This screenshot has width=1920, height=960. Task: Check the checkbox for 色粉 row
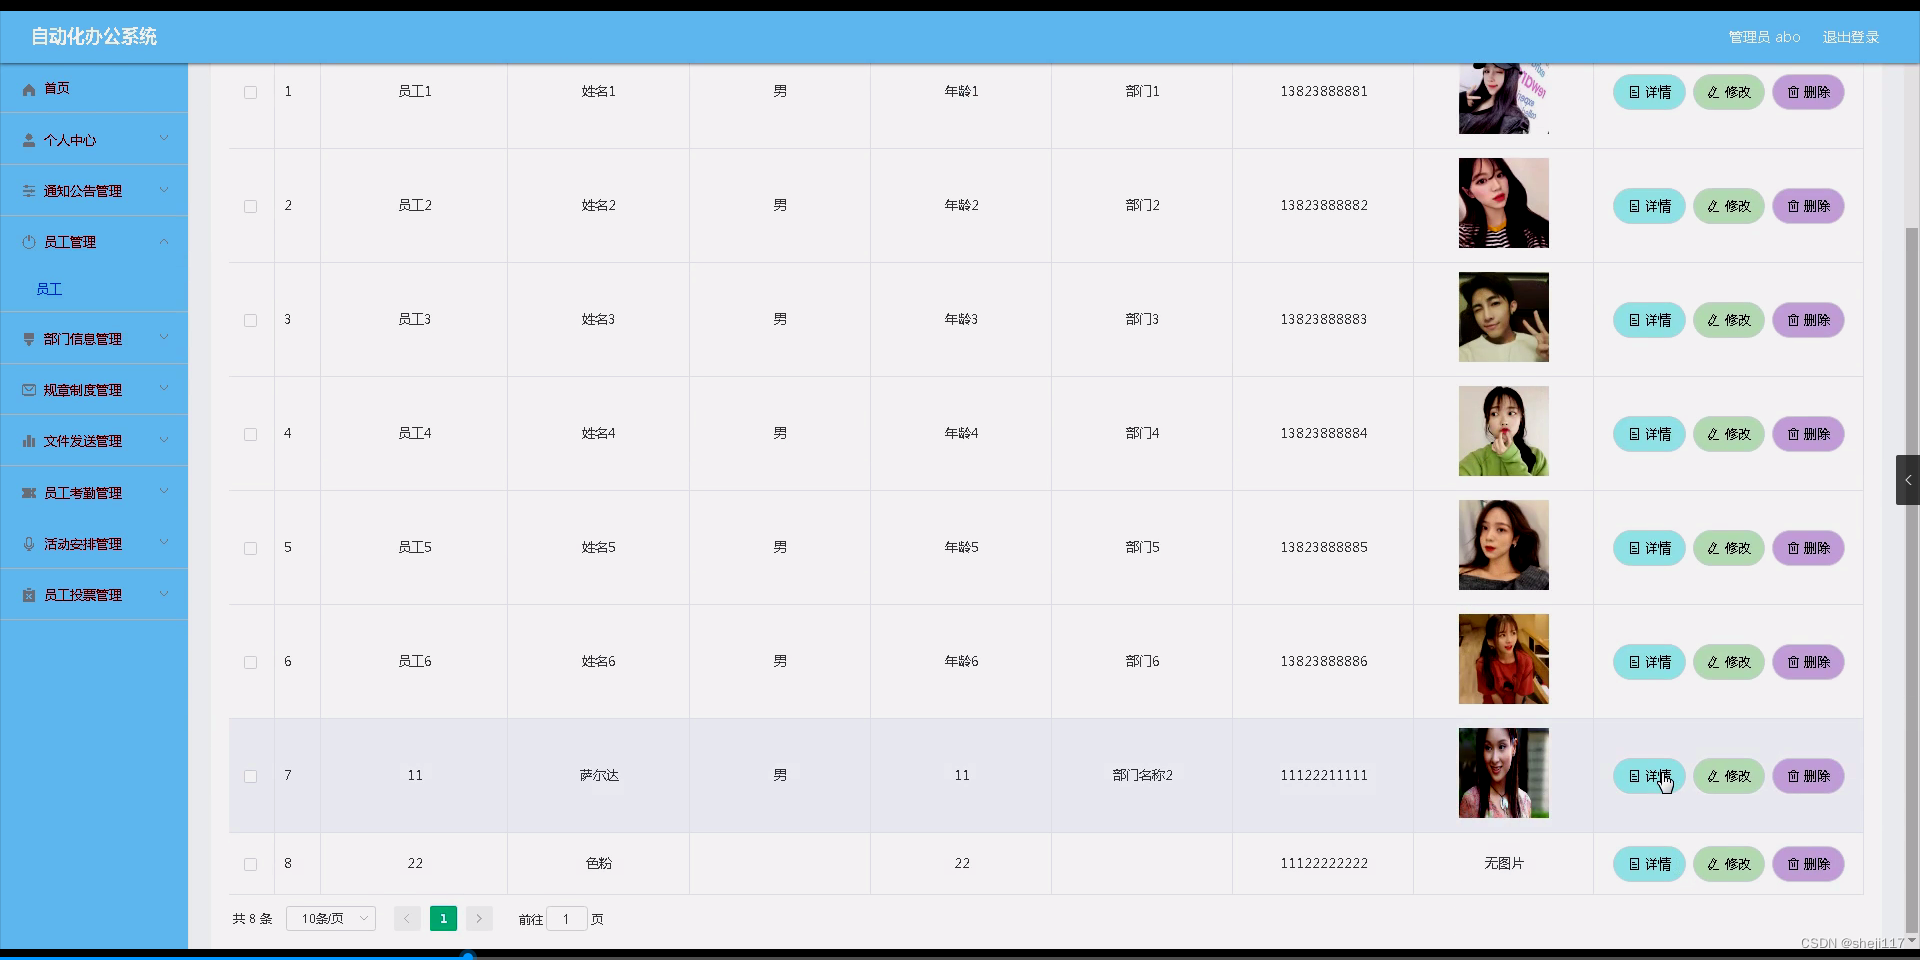(250, 864)
